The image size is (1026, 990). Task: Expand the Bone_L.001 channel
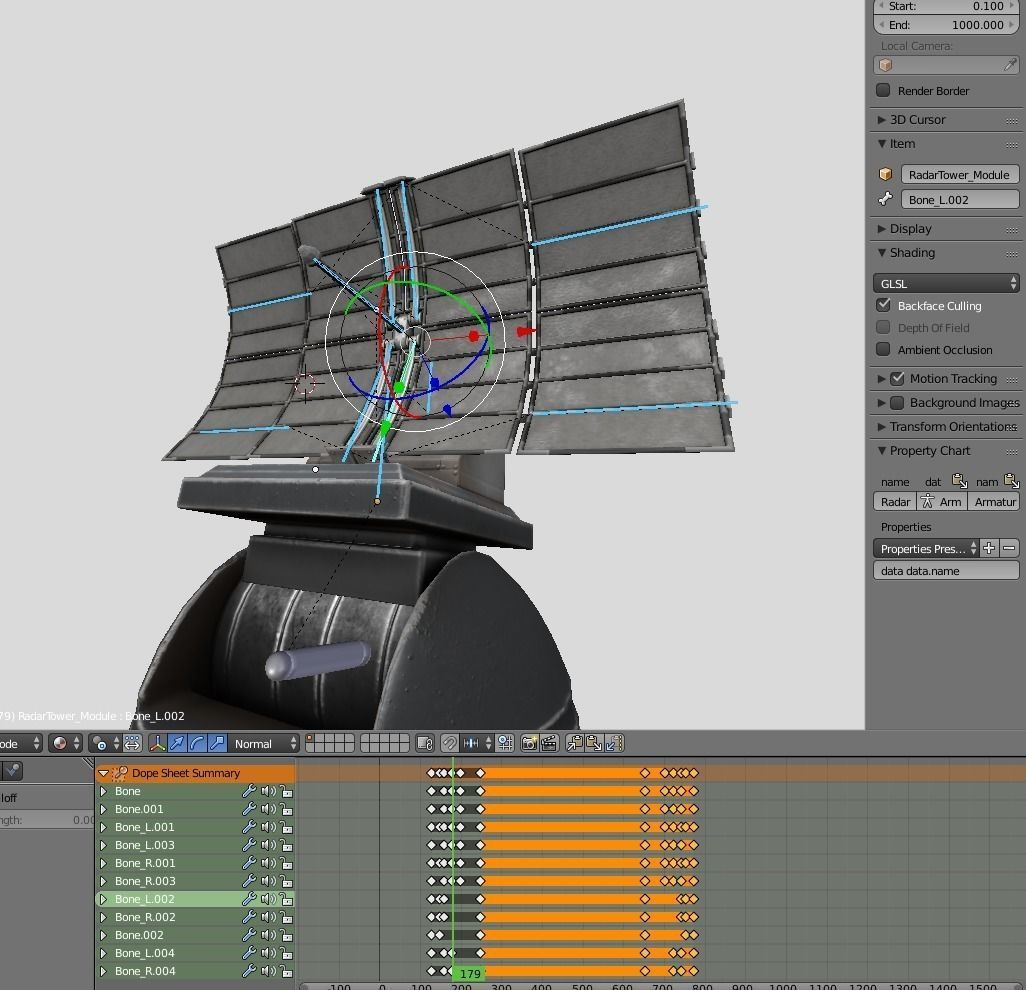tap(103, 827)
